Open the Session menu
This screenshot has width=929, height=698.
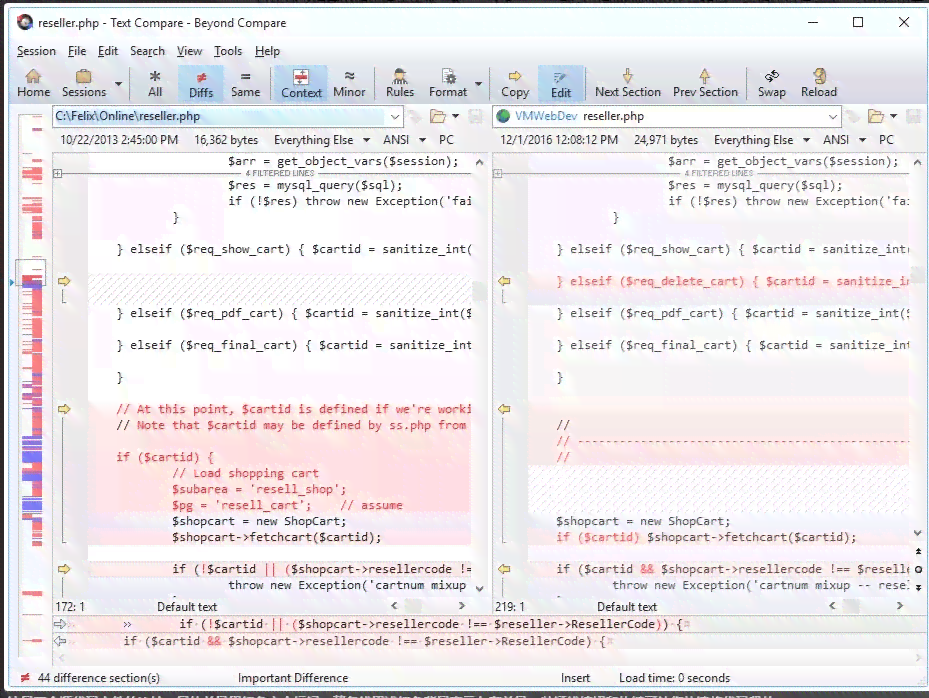click(x=36, y=51)
